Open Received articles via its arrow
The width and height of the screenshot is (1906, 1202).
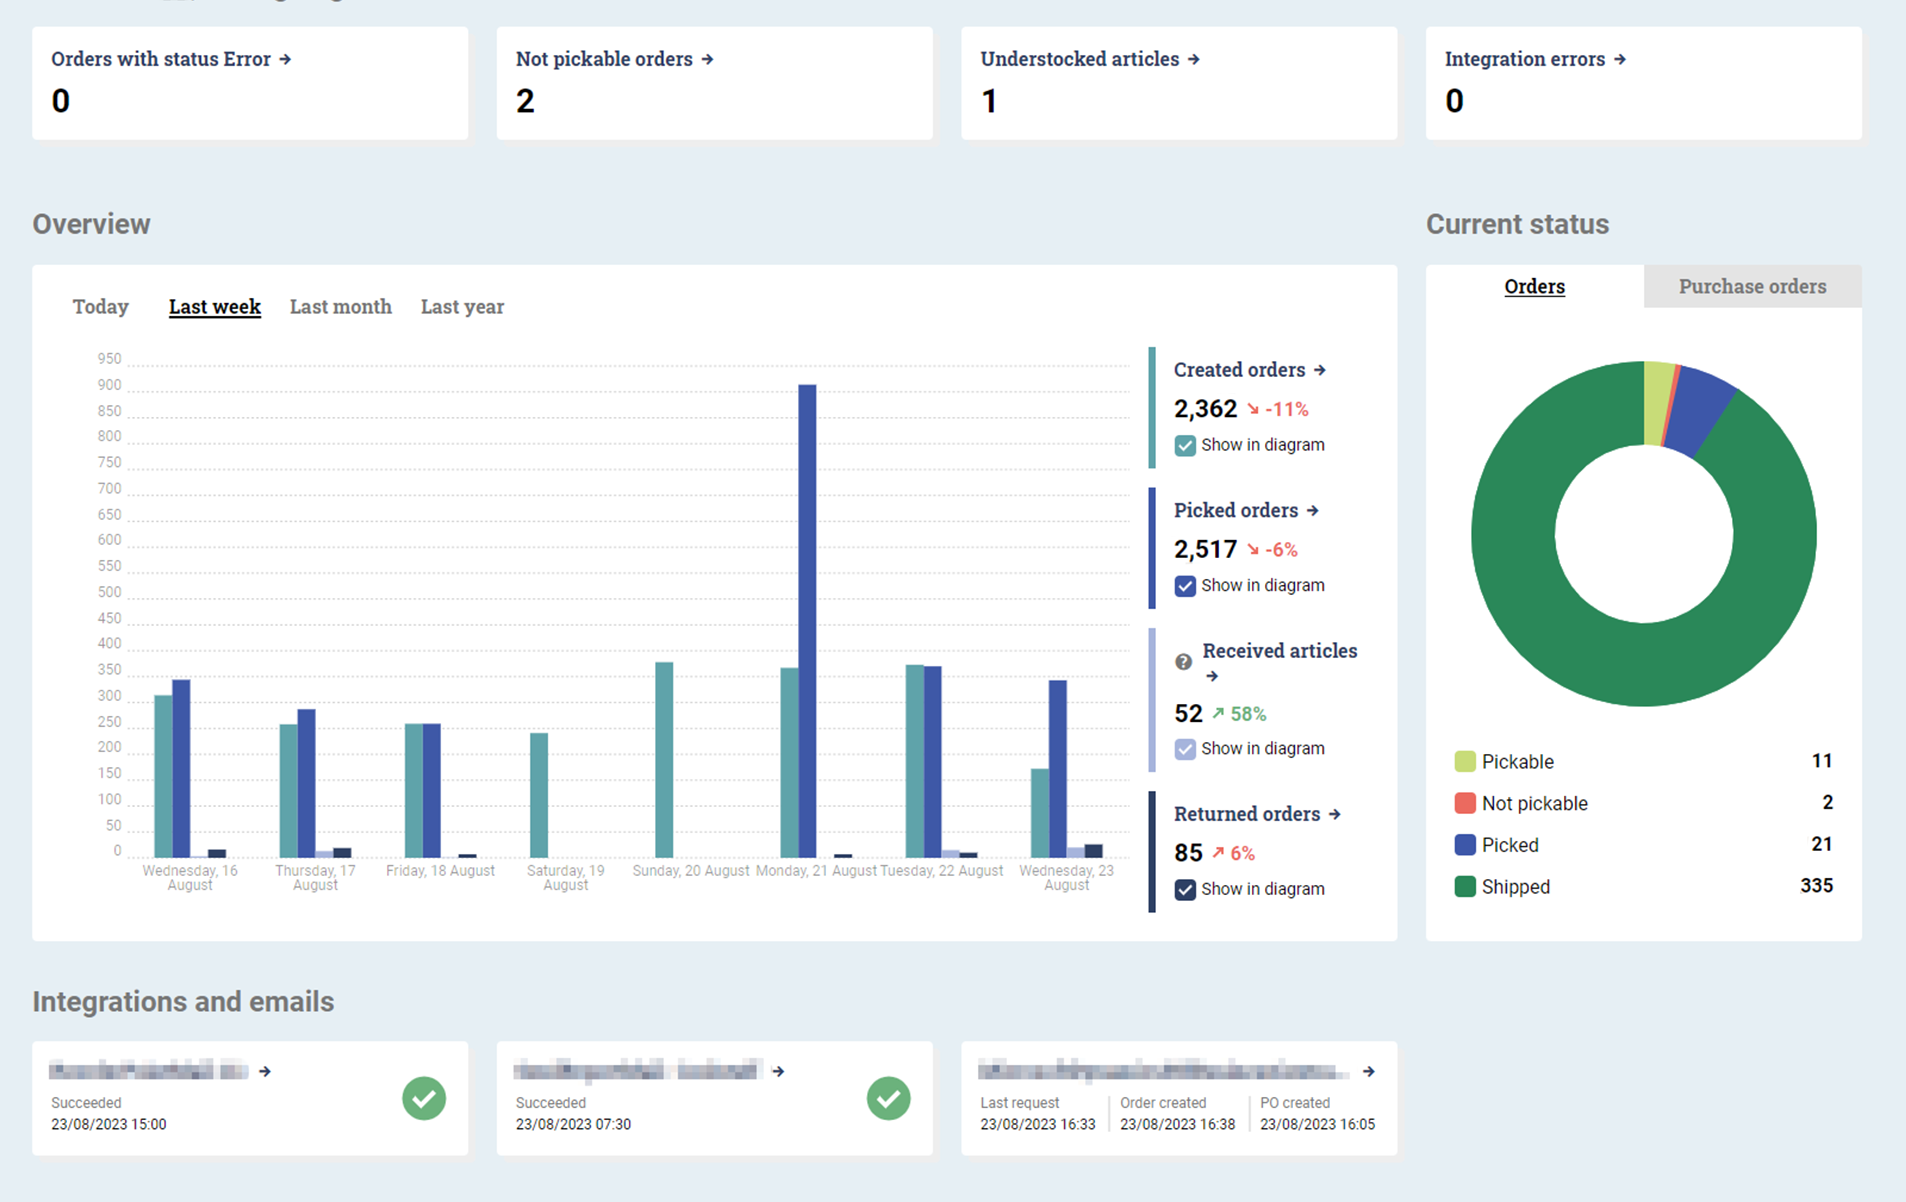click(x=1214, y=676)
